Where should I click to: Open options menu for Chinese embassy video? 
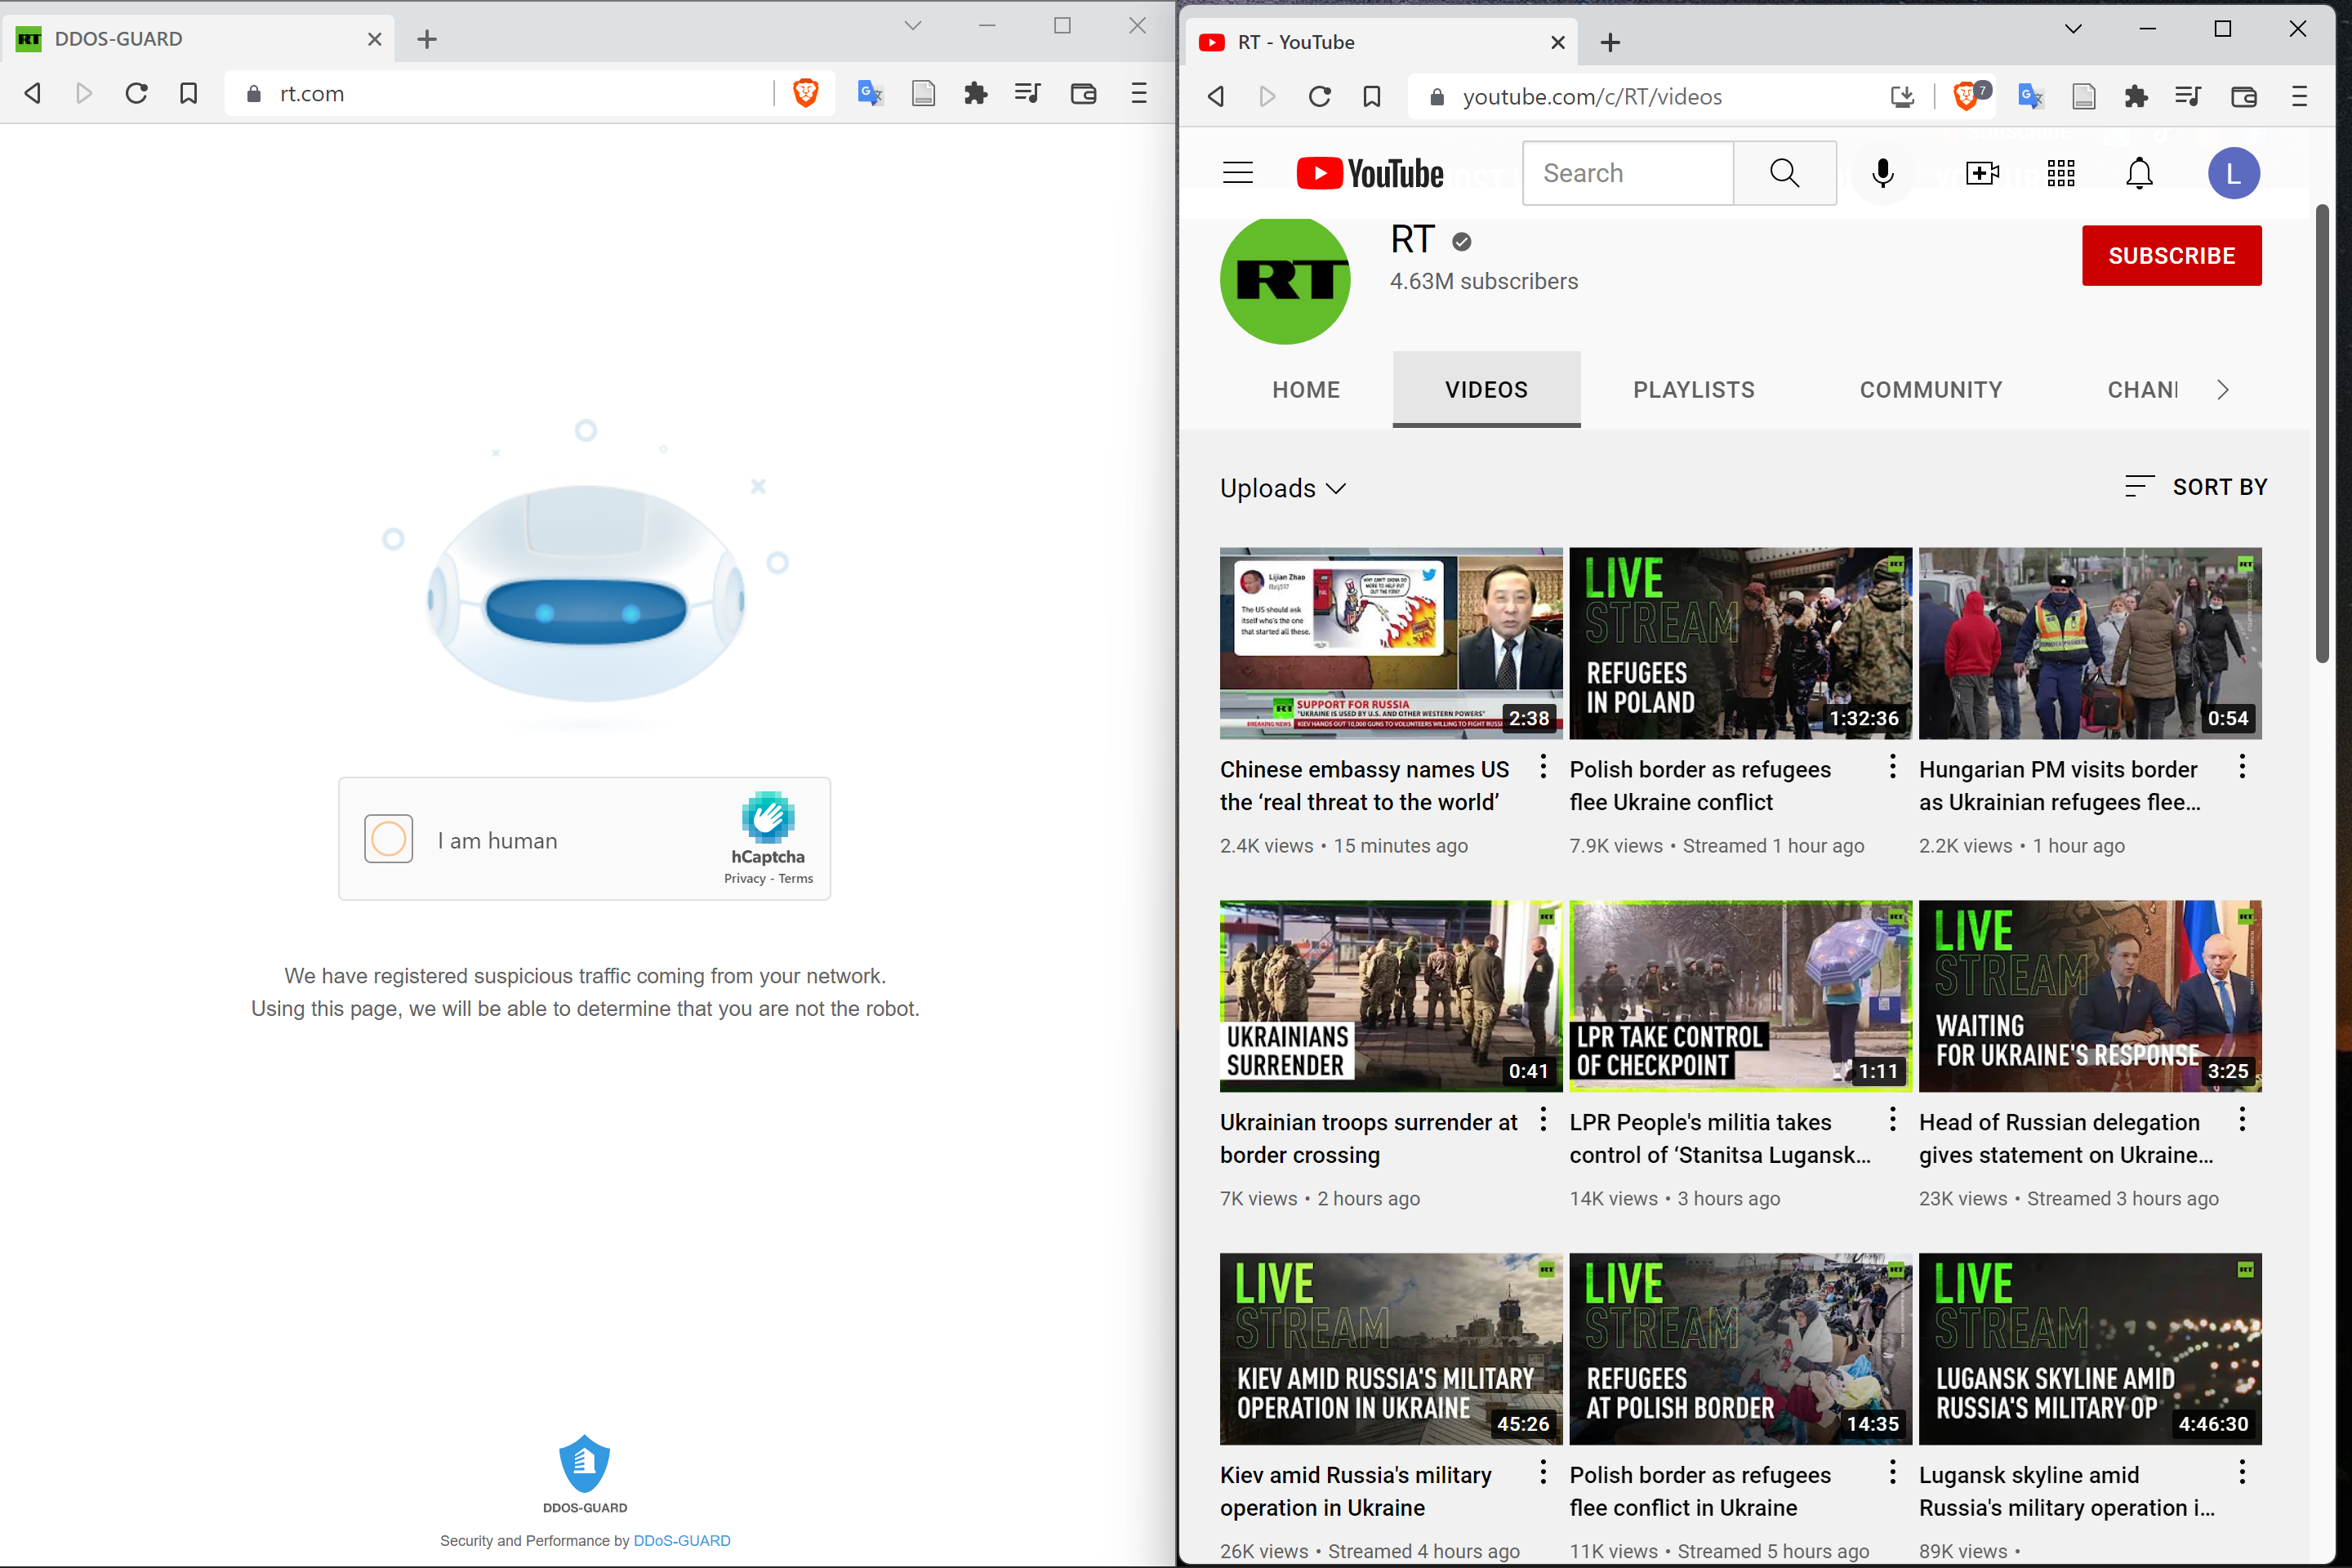pyautogui.click(x=1543, y=767)
